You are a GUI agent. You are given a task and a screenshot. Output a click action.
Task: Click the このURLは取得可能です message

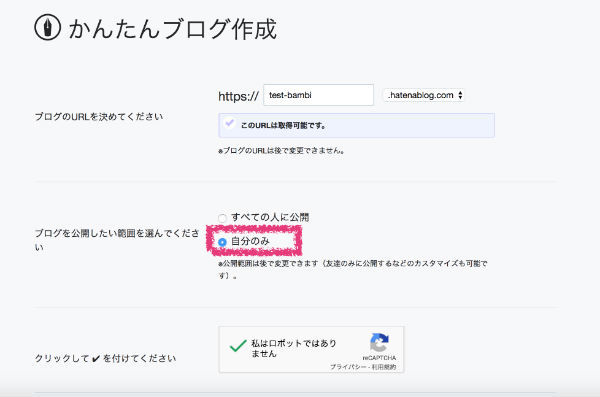(283, 125)
